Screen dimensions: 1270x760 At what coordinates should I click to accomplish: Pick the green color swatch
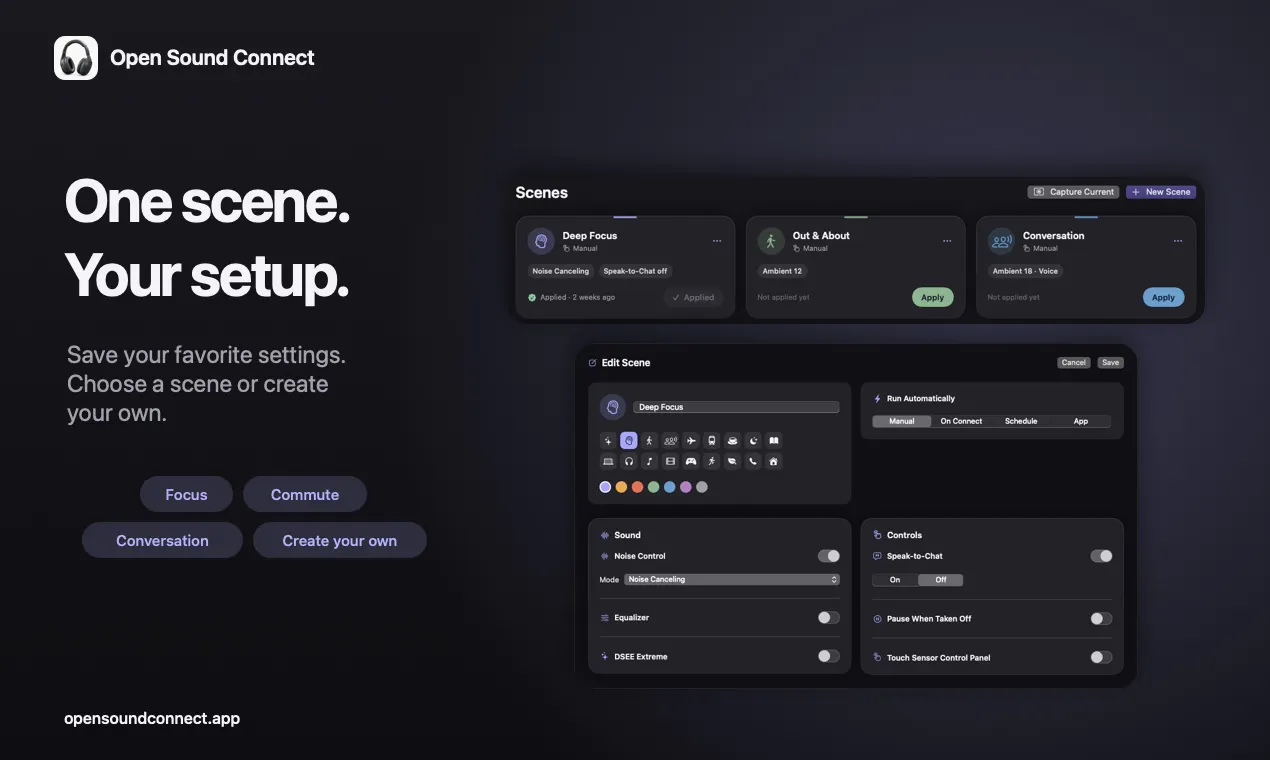pyautogui.click(x=653, y=487)
